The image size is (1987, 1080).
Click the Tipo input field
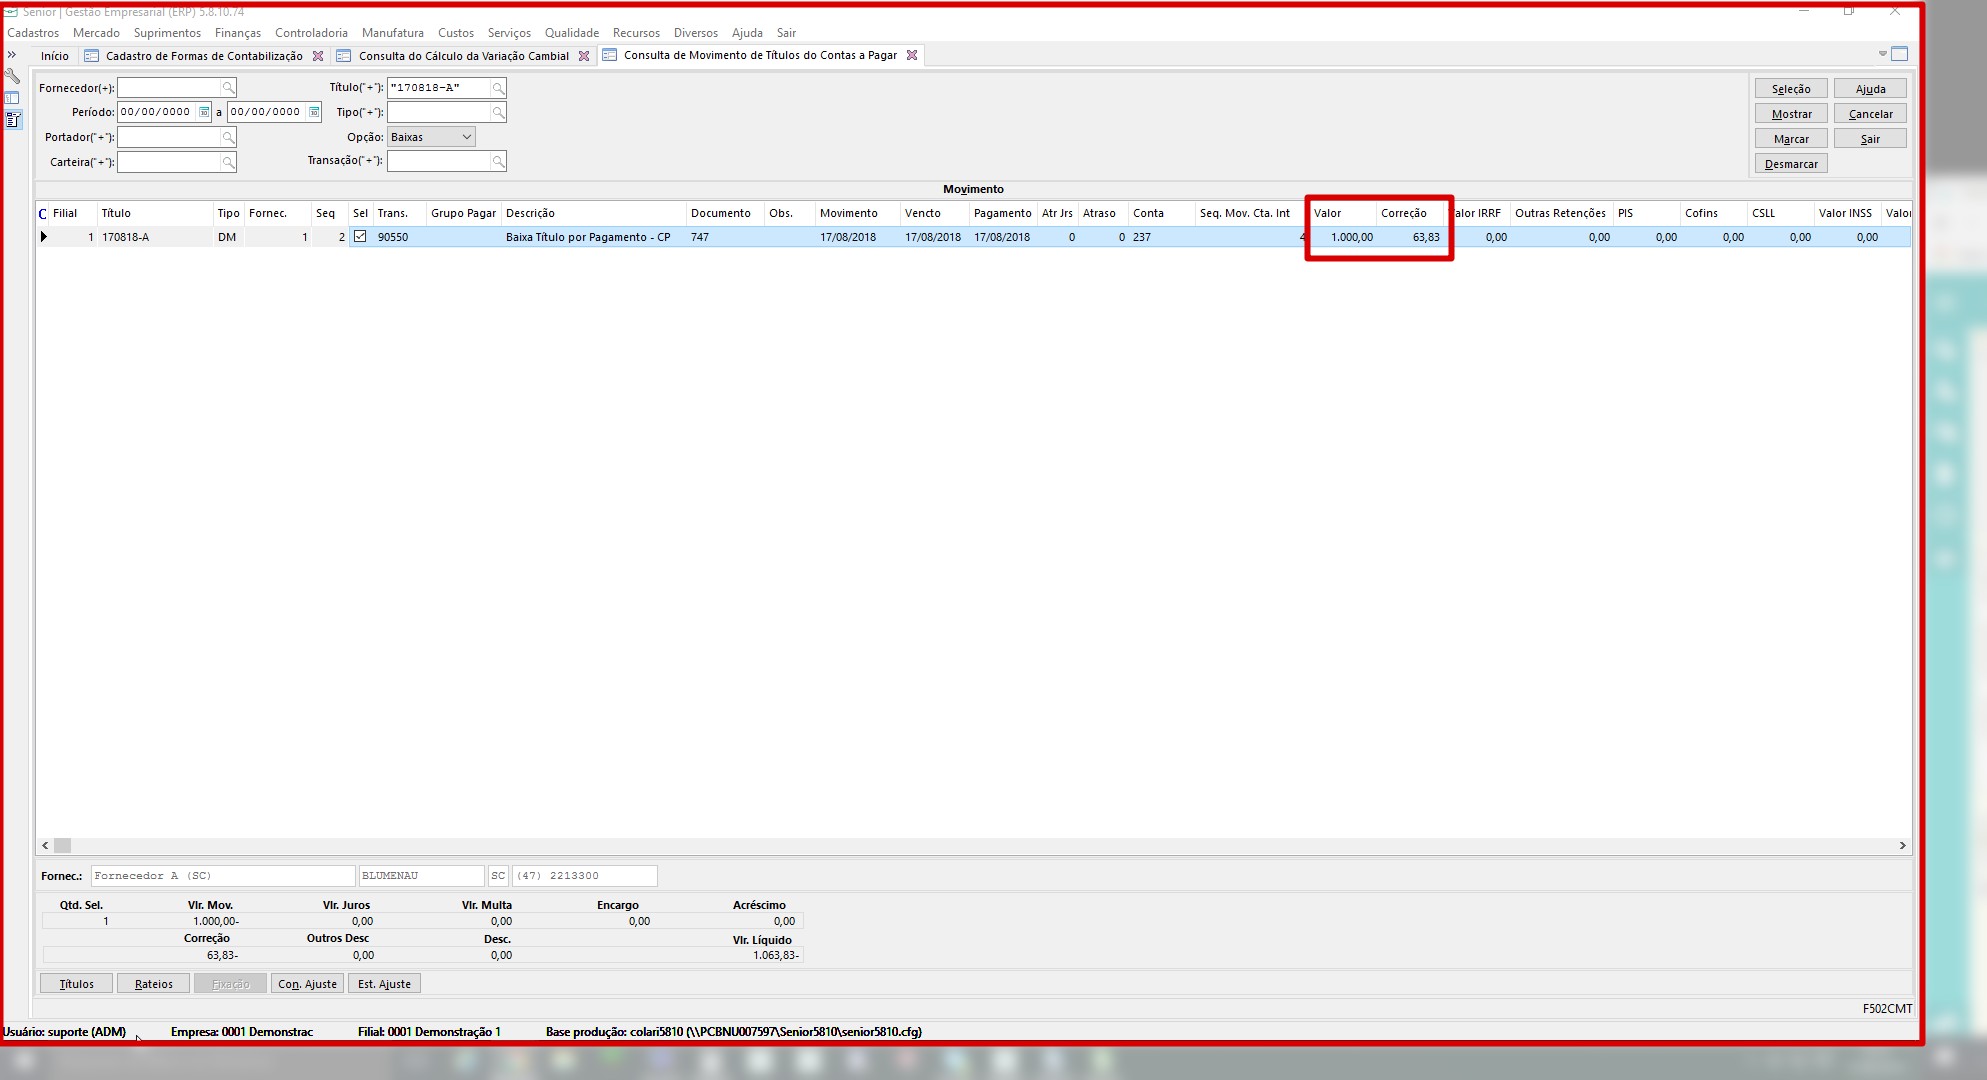point(438,112)
